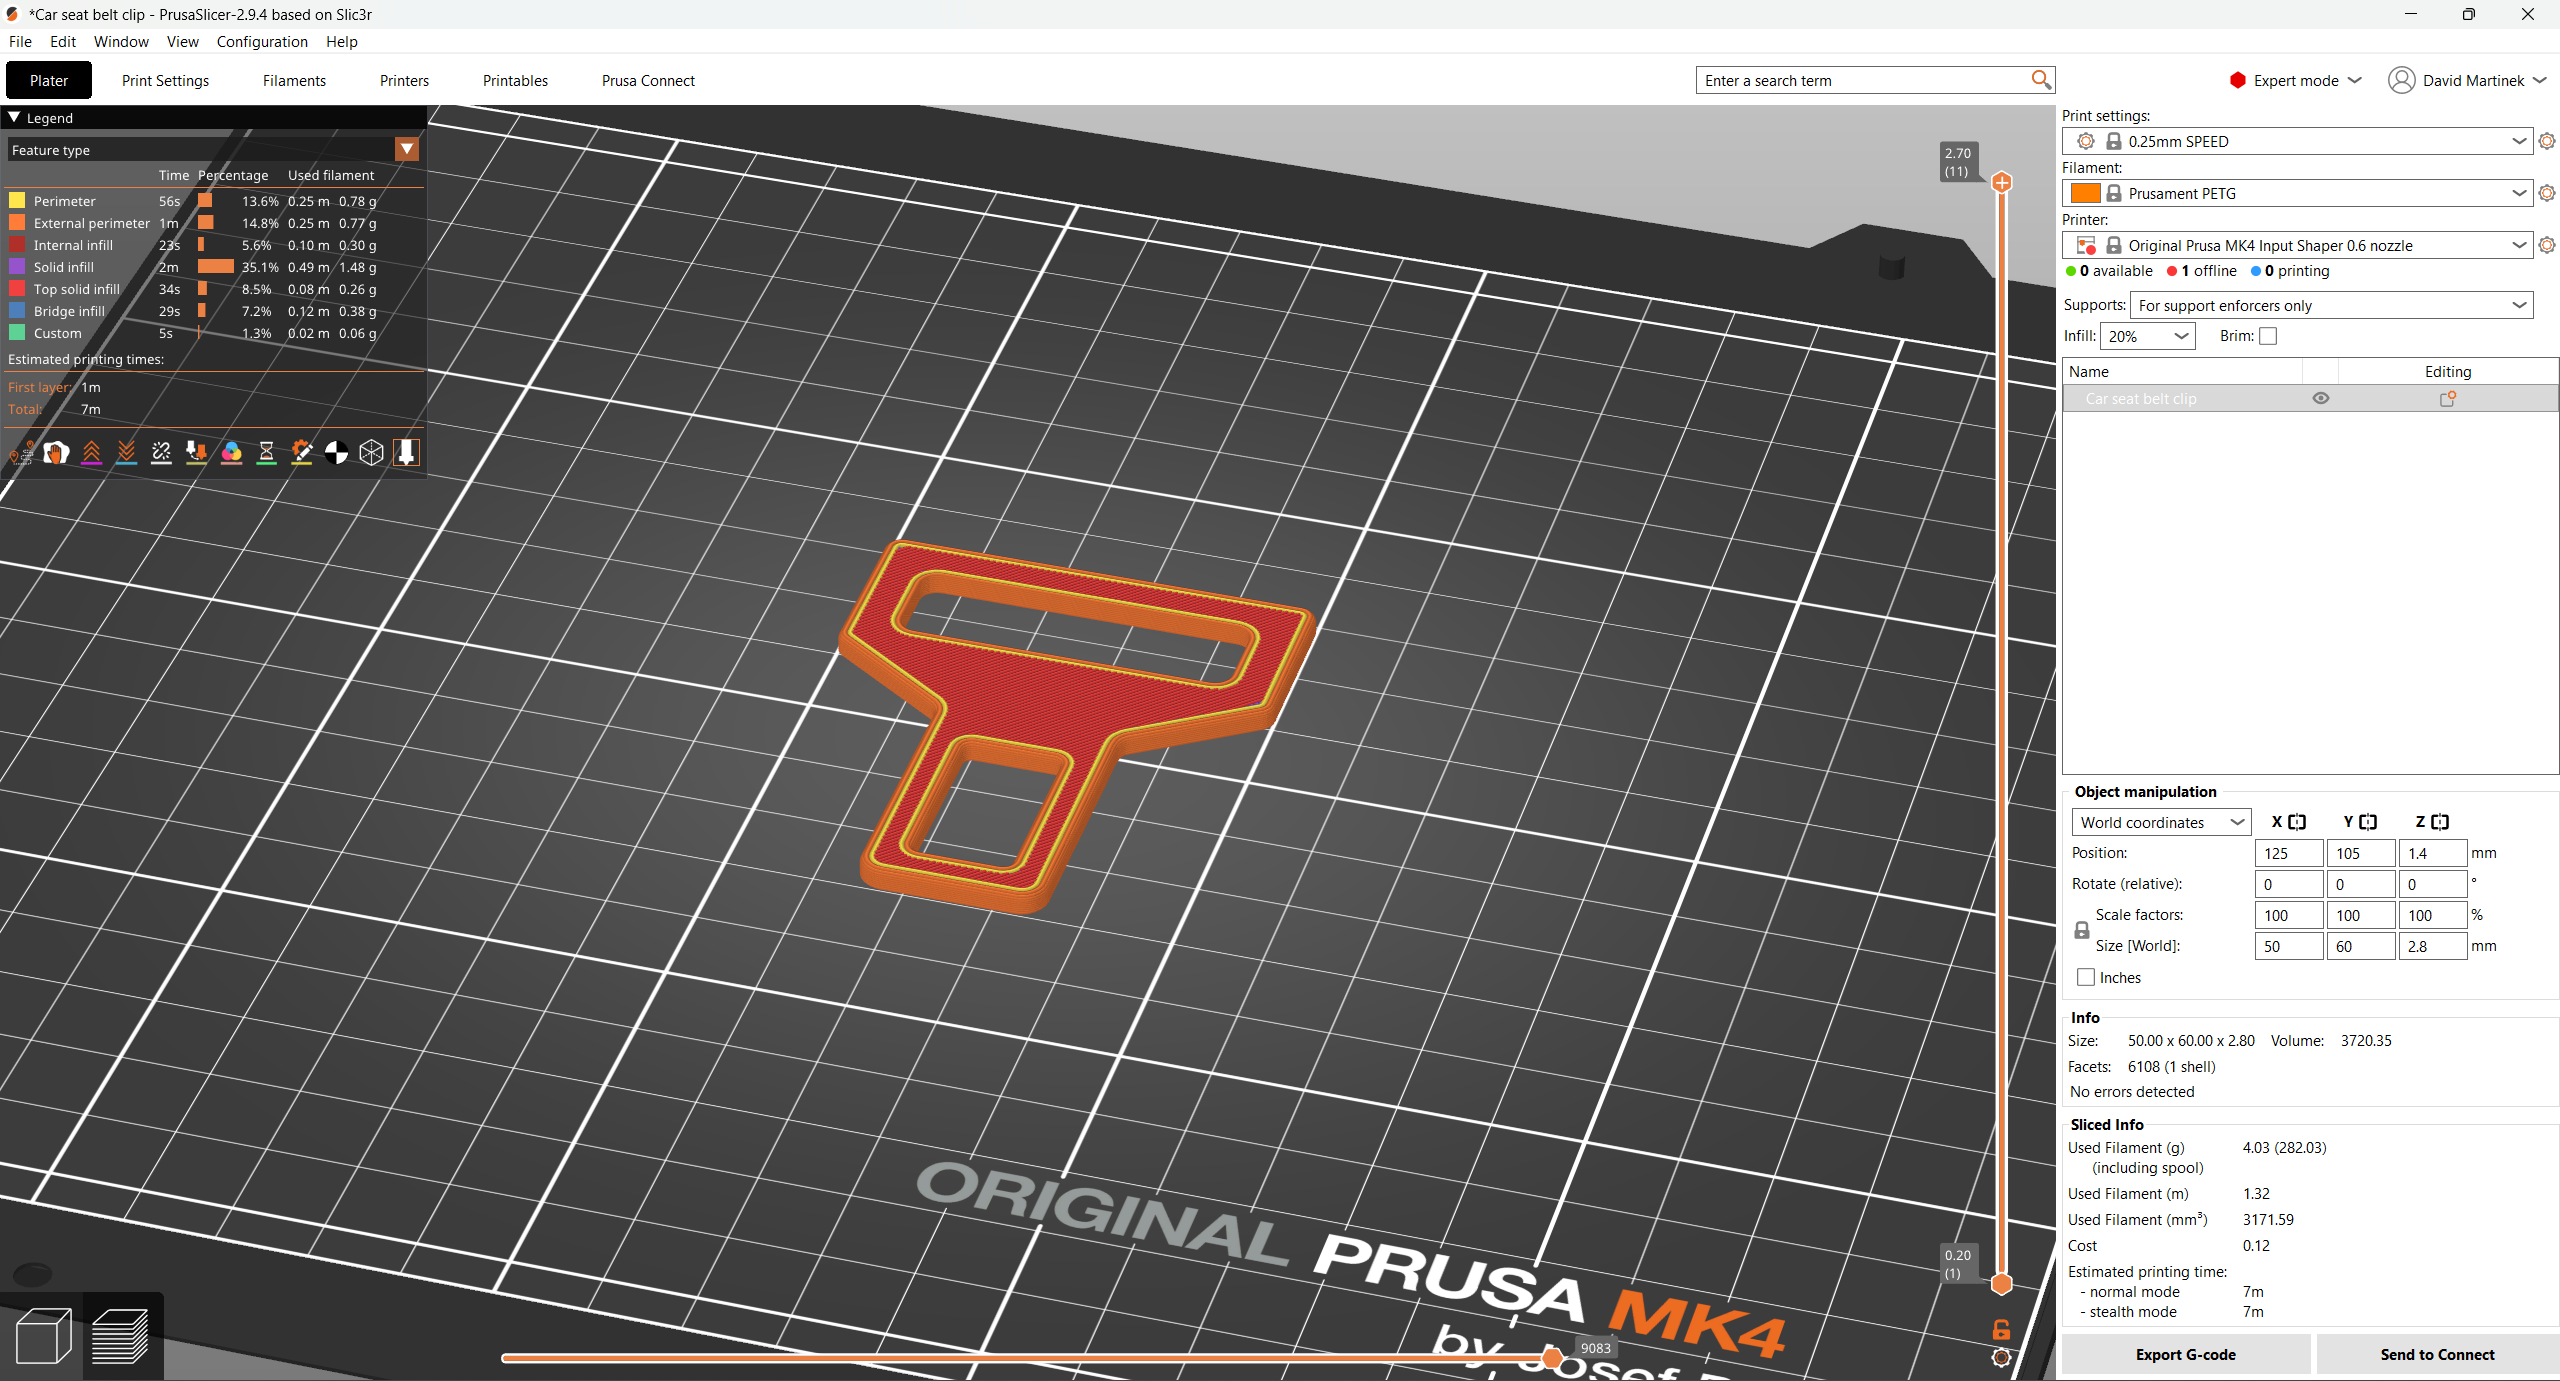This screenshot has height=1381, width=2560.
Task: Open Printer MK4 Input Shaper dropdown
Action: point(2297,245)
